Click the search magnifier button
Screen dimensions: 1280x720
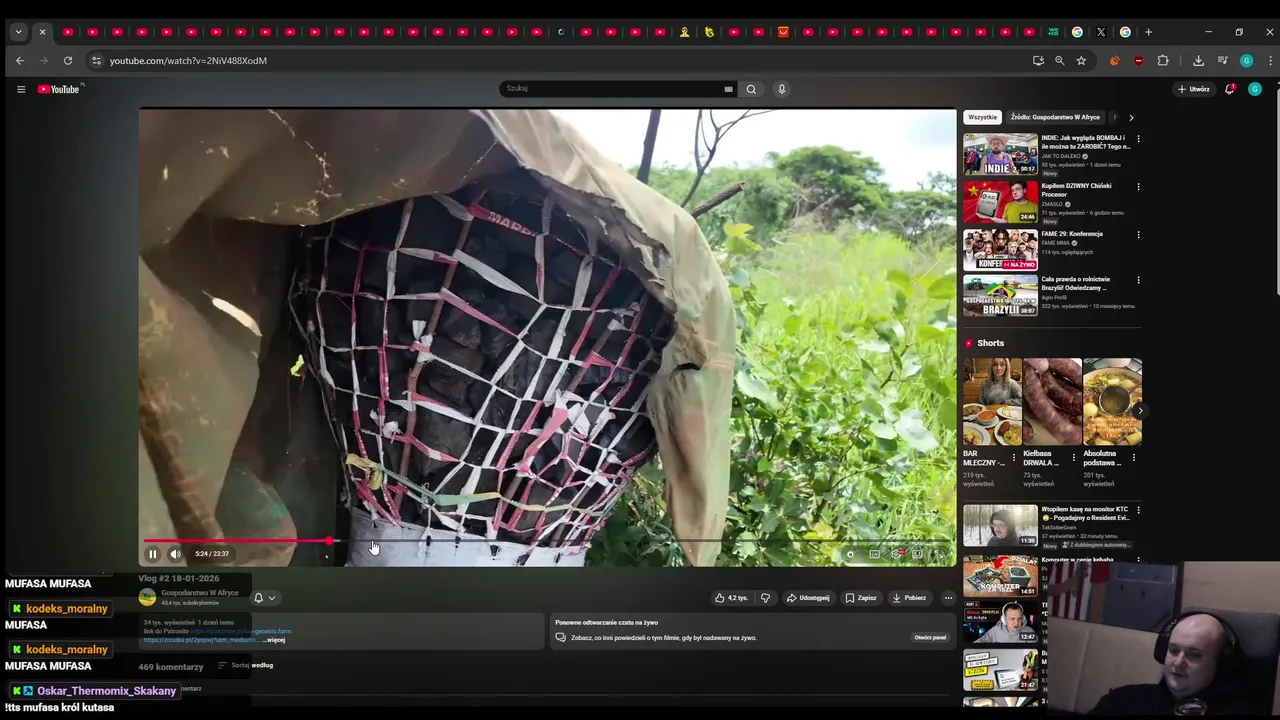click(751, 88)
